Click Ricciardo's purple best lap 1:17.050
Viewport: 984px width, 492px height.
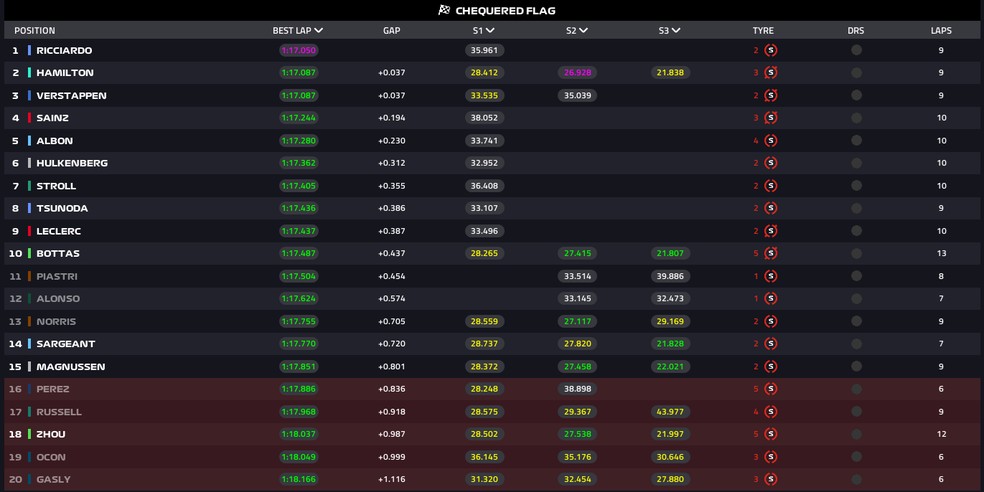(x=299, y=50)
